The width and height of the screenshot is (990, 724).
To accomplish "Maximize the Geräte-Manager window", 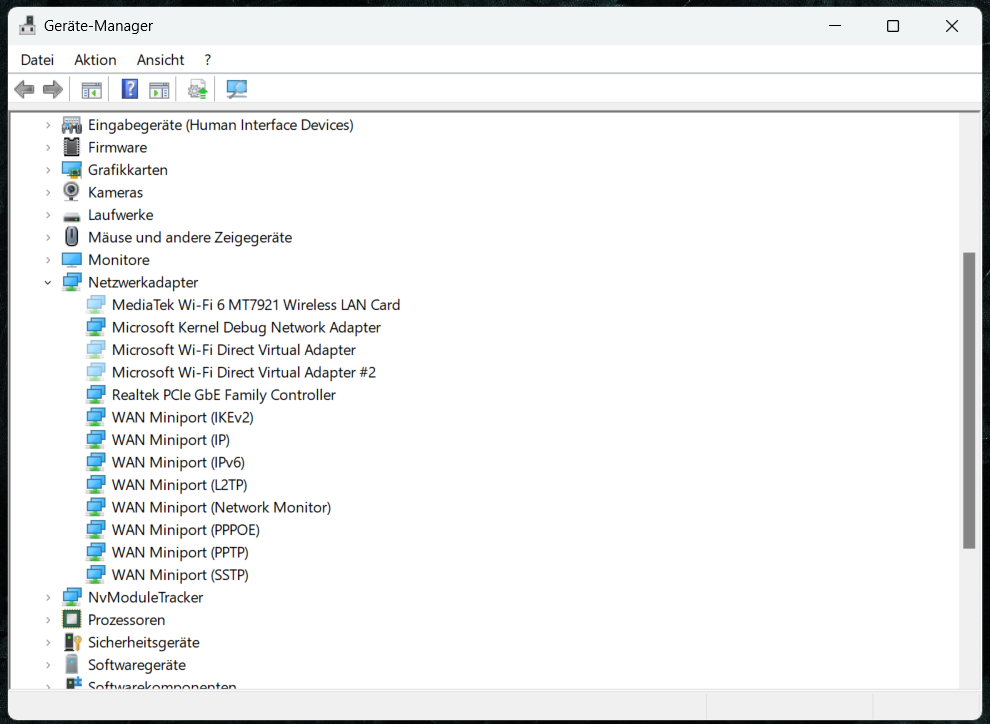I will coord(893,26).
